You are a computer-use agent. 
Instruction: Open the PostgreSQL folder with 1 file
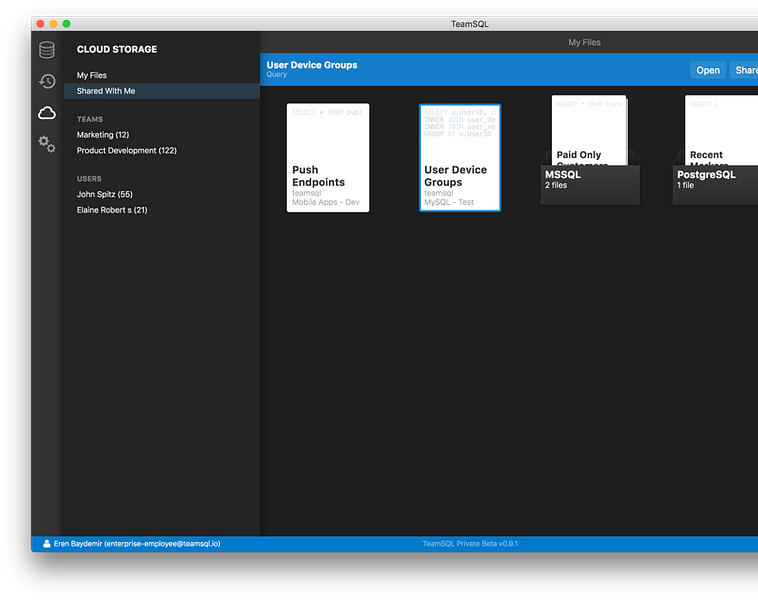point(715,150)
